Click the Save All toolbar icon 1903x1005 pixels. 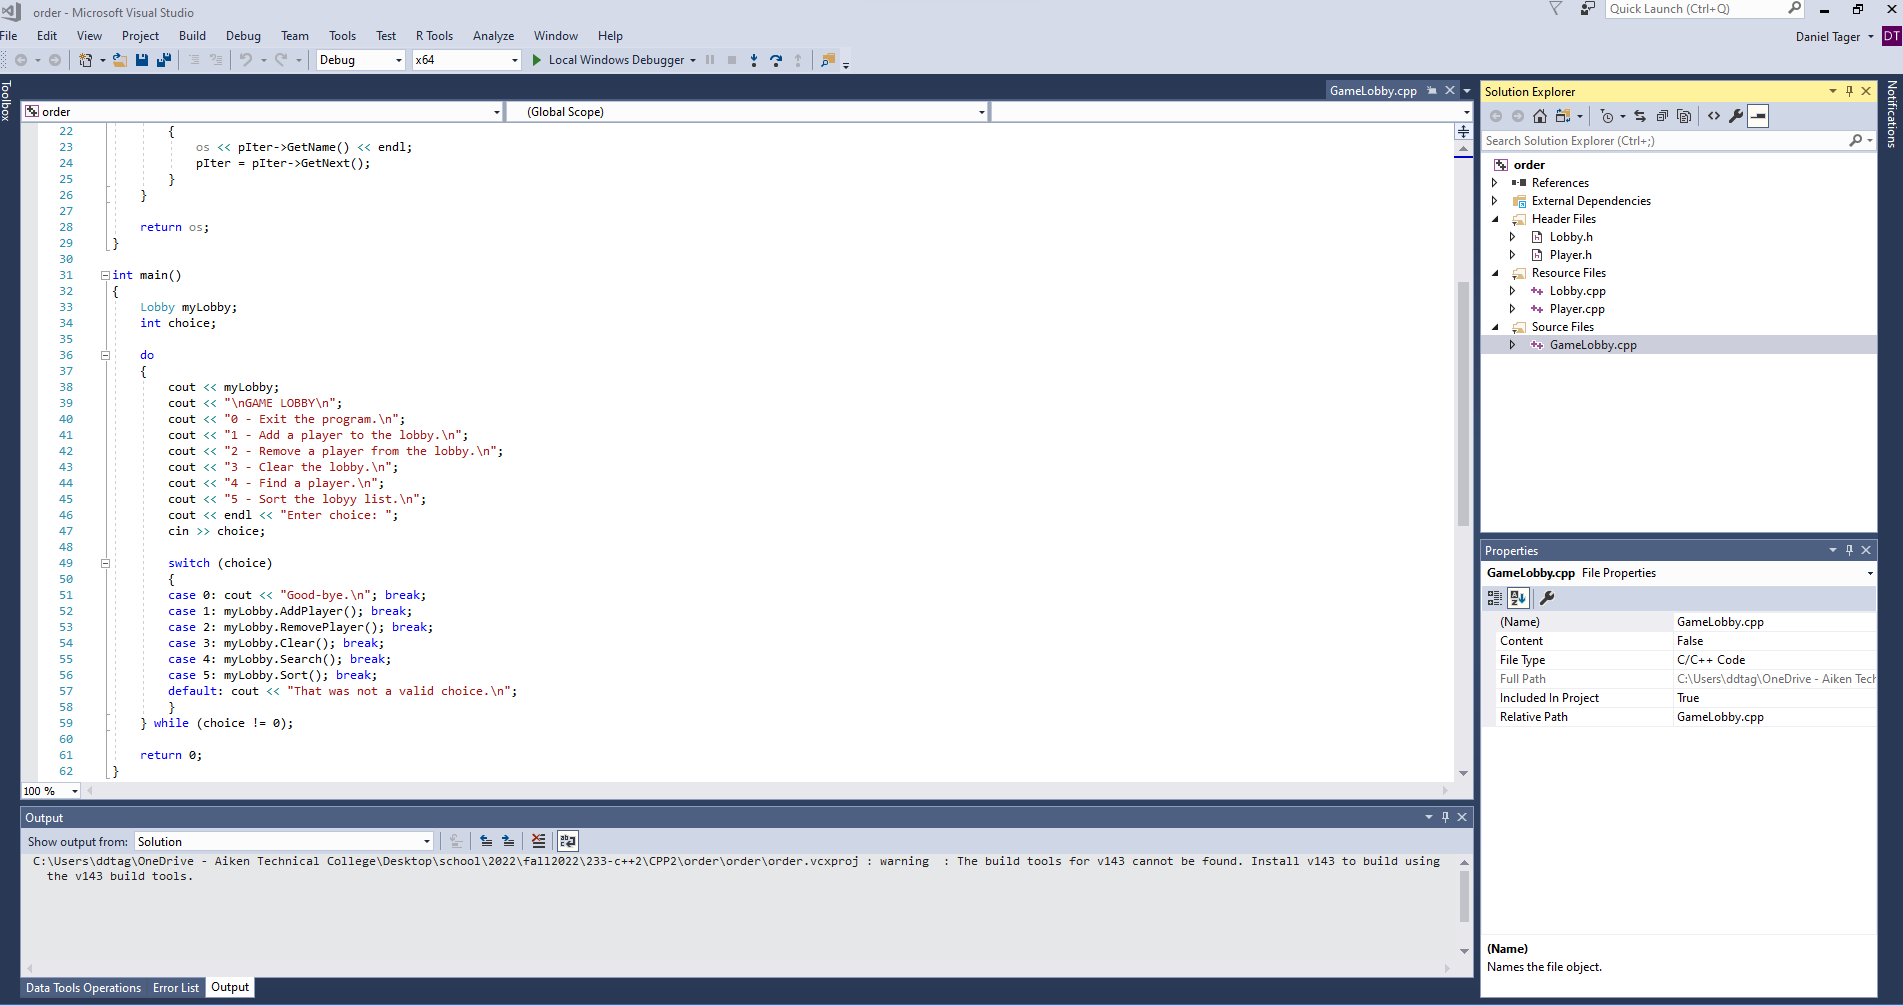163,60
